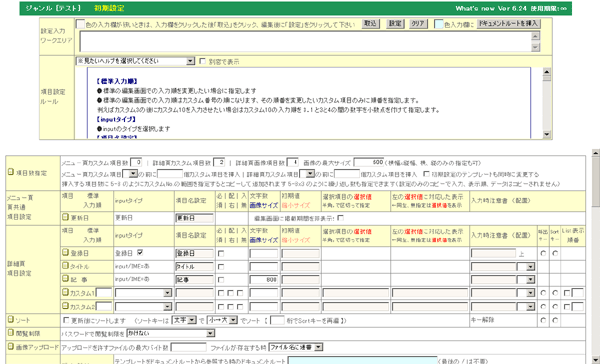
Task: Enable 初期設定のテンプレートも同時に変更する checkbox
Action: [426, 174]
